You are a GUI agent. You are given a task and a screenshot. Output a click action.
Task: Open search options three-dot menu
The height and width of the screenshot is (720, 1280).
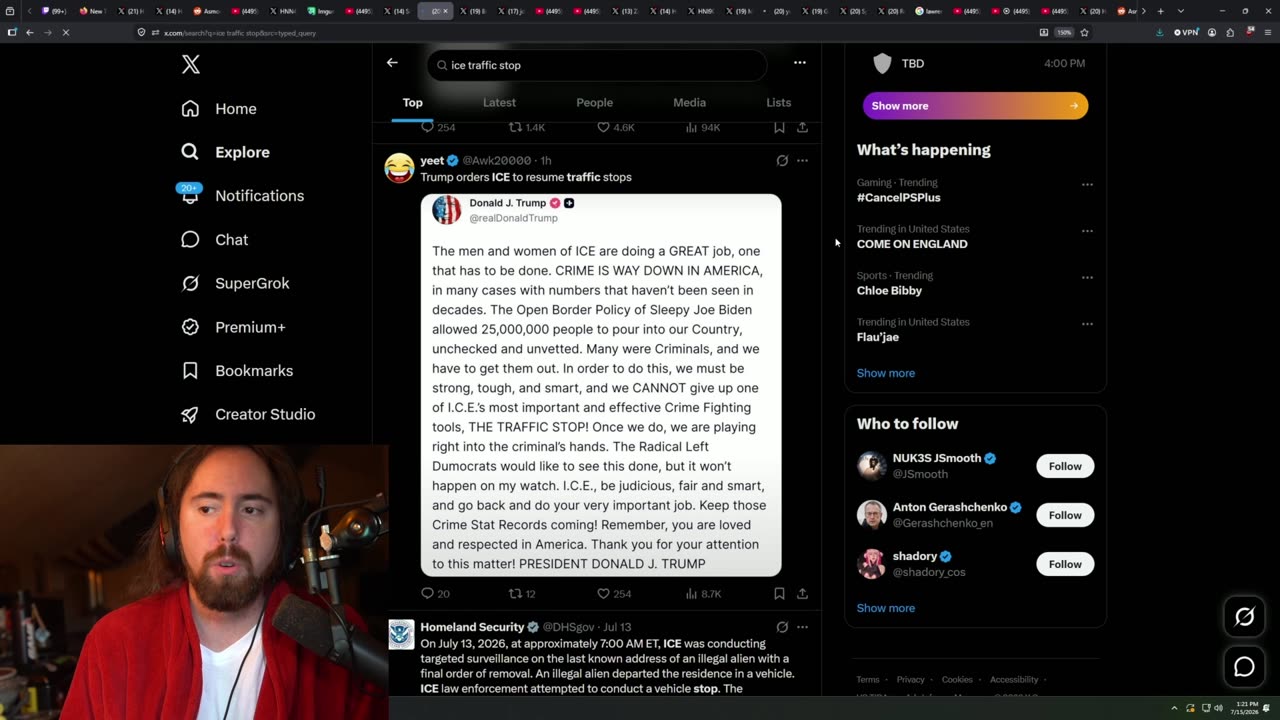pos(799,62)
